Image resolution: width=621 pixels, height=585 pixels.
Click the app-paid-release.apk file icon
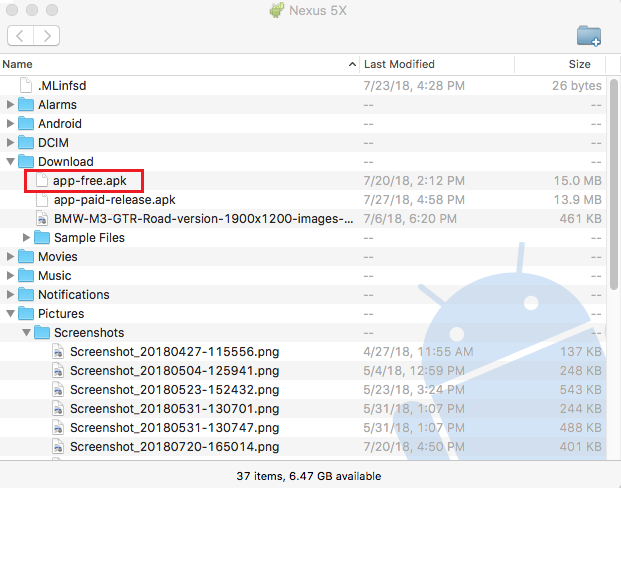click(42, 200)
